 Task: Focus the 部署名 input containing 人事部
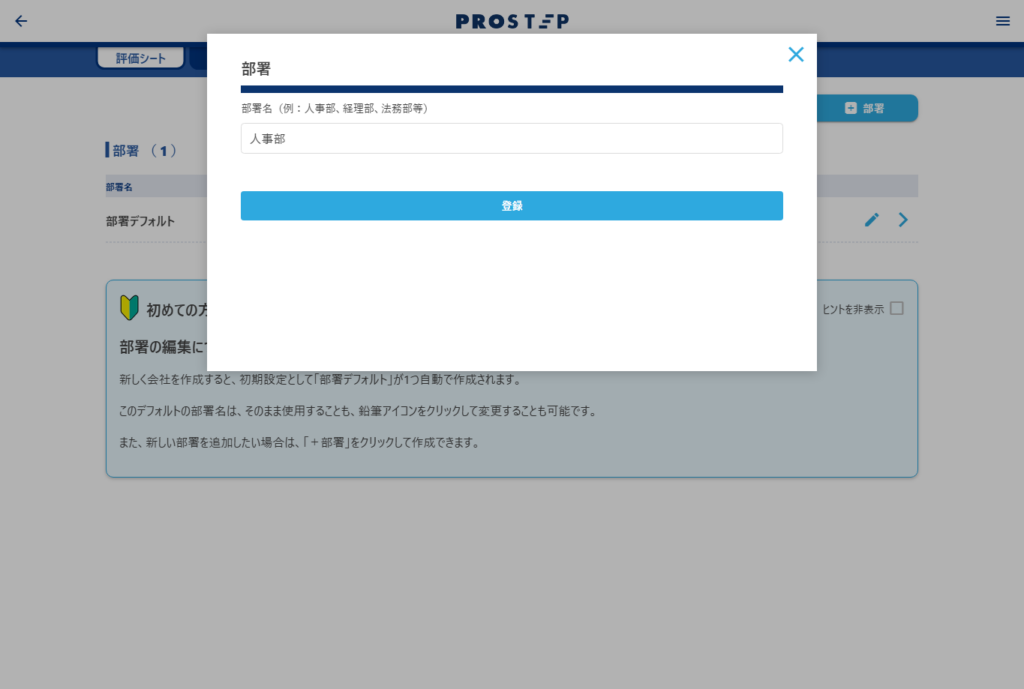pos(511,139)
